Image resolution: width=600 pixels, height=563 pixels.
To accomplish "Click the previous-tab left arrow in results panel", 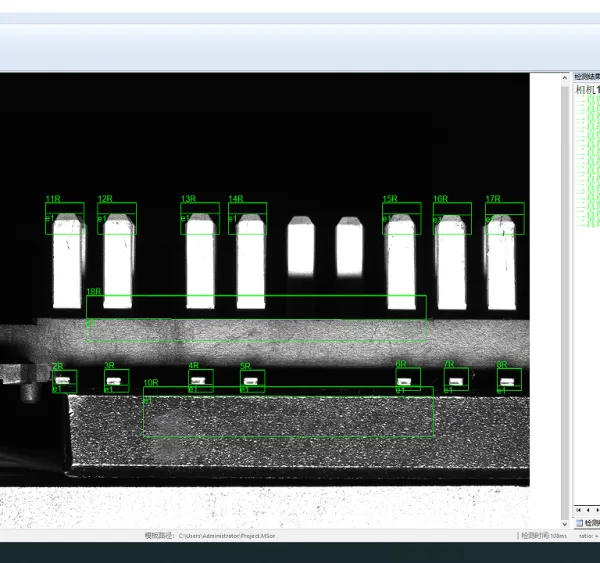I will (x=588, y=510).
